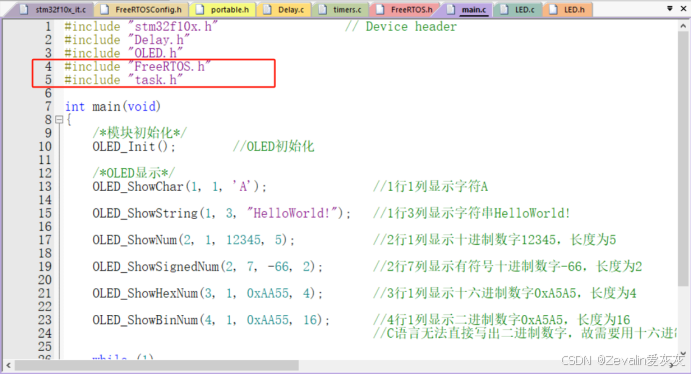Screen dimensions: 692x374
Task: Switch to the stm32f10x_it.c tab
Action: (x=54, y=9)
